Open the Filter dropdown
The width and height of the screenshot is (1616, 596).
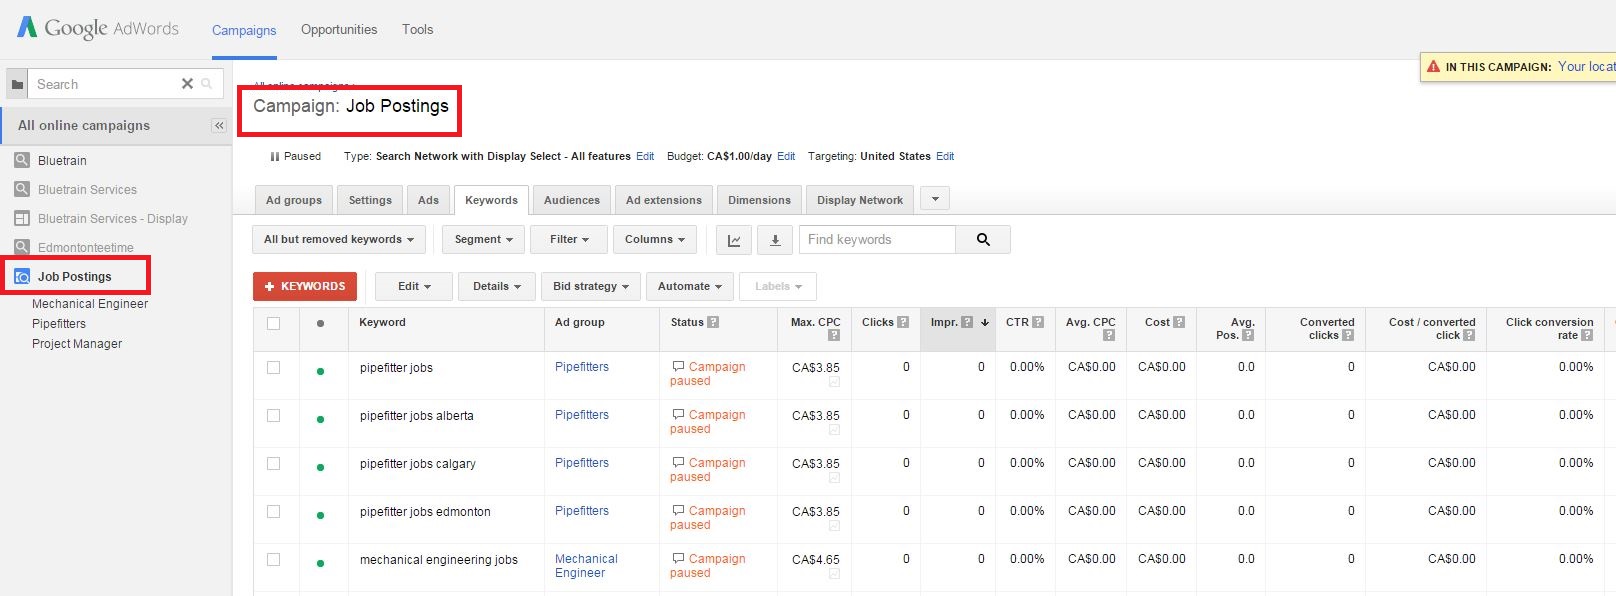pyautogui.click(x=569, y=240)
